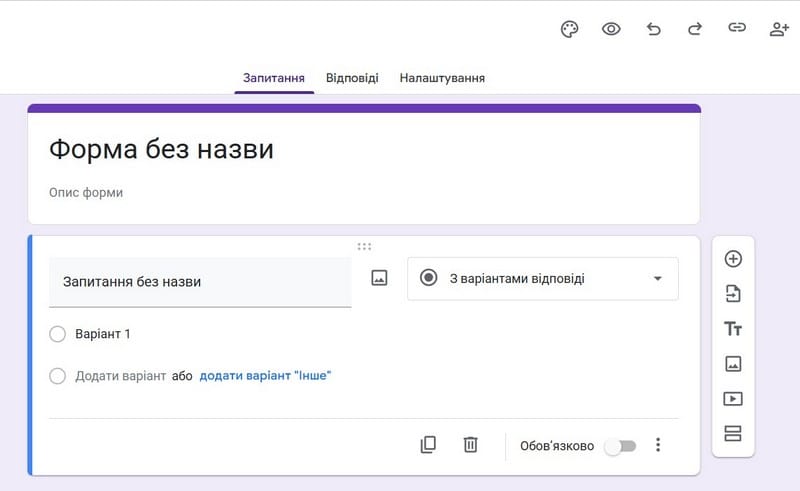Open the З варіантами відповіді type dropdown
The image size is (800, 491).
(543, 279)
